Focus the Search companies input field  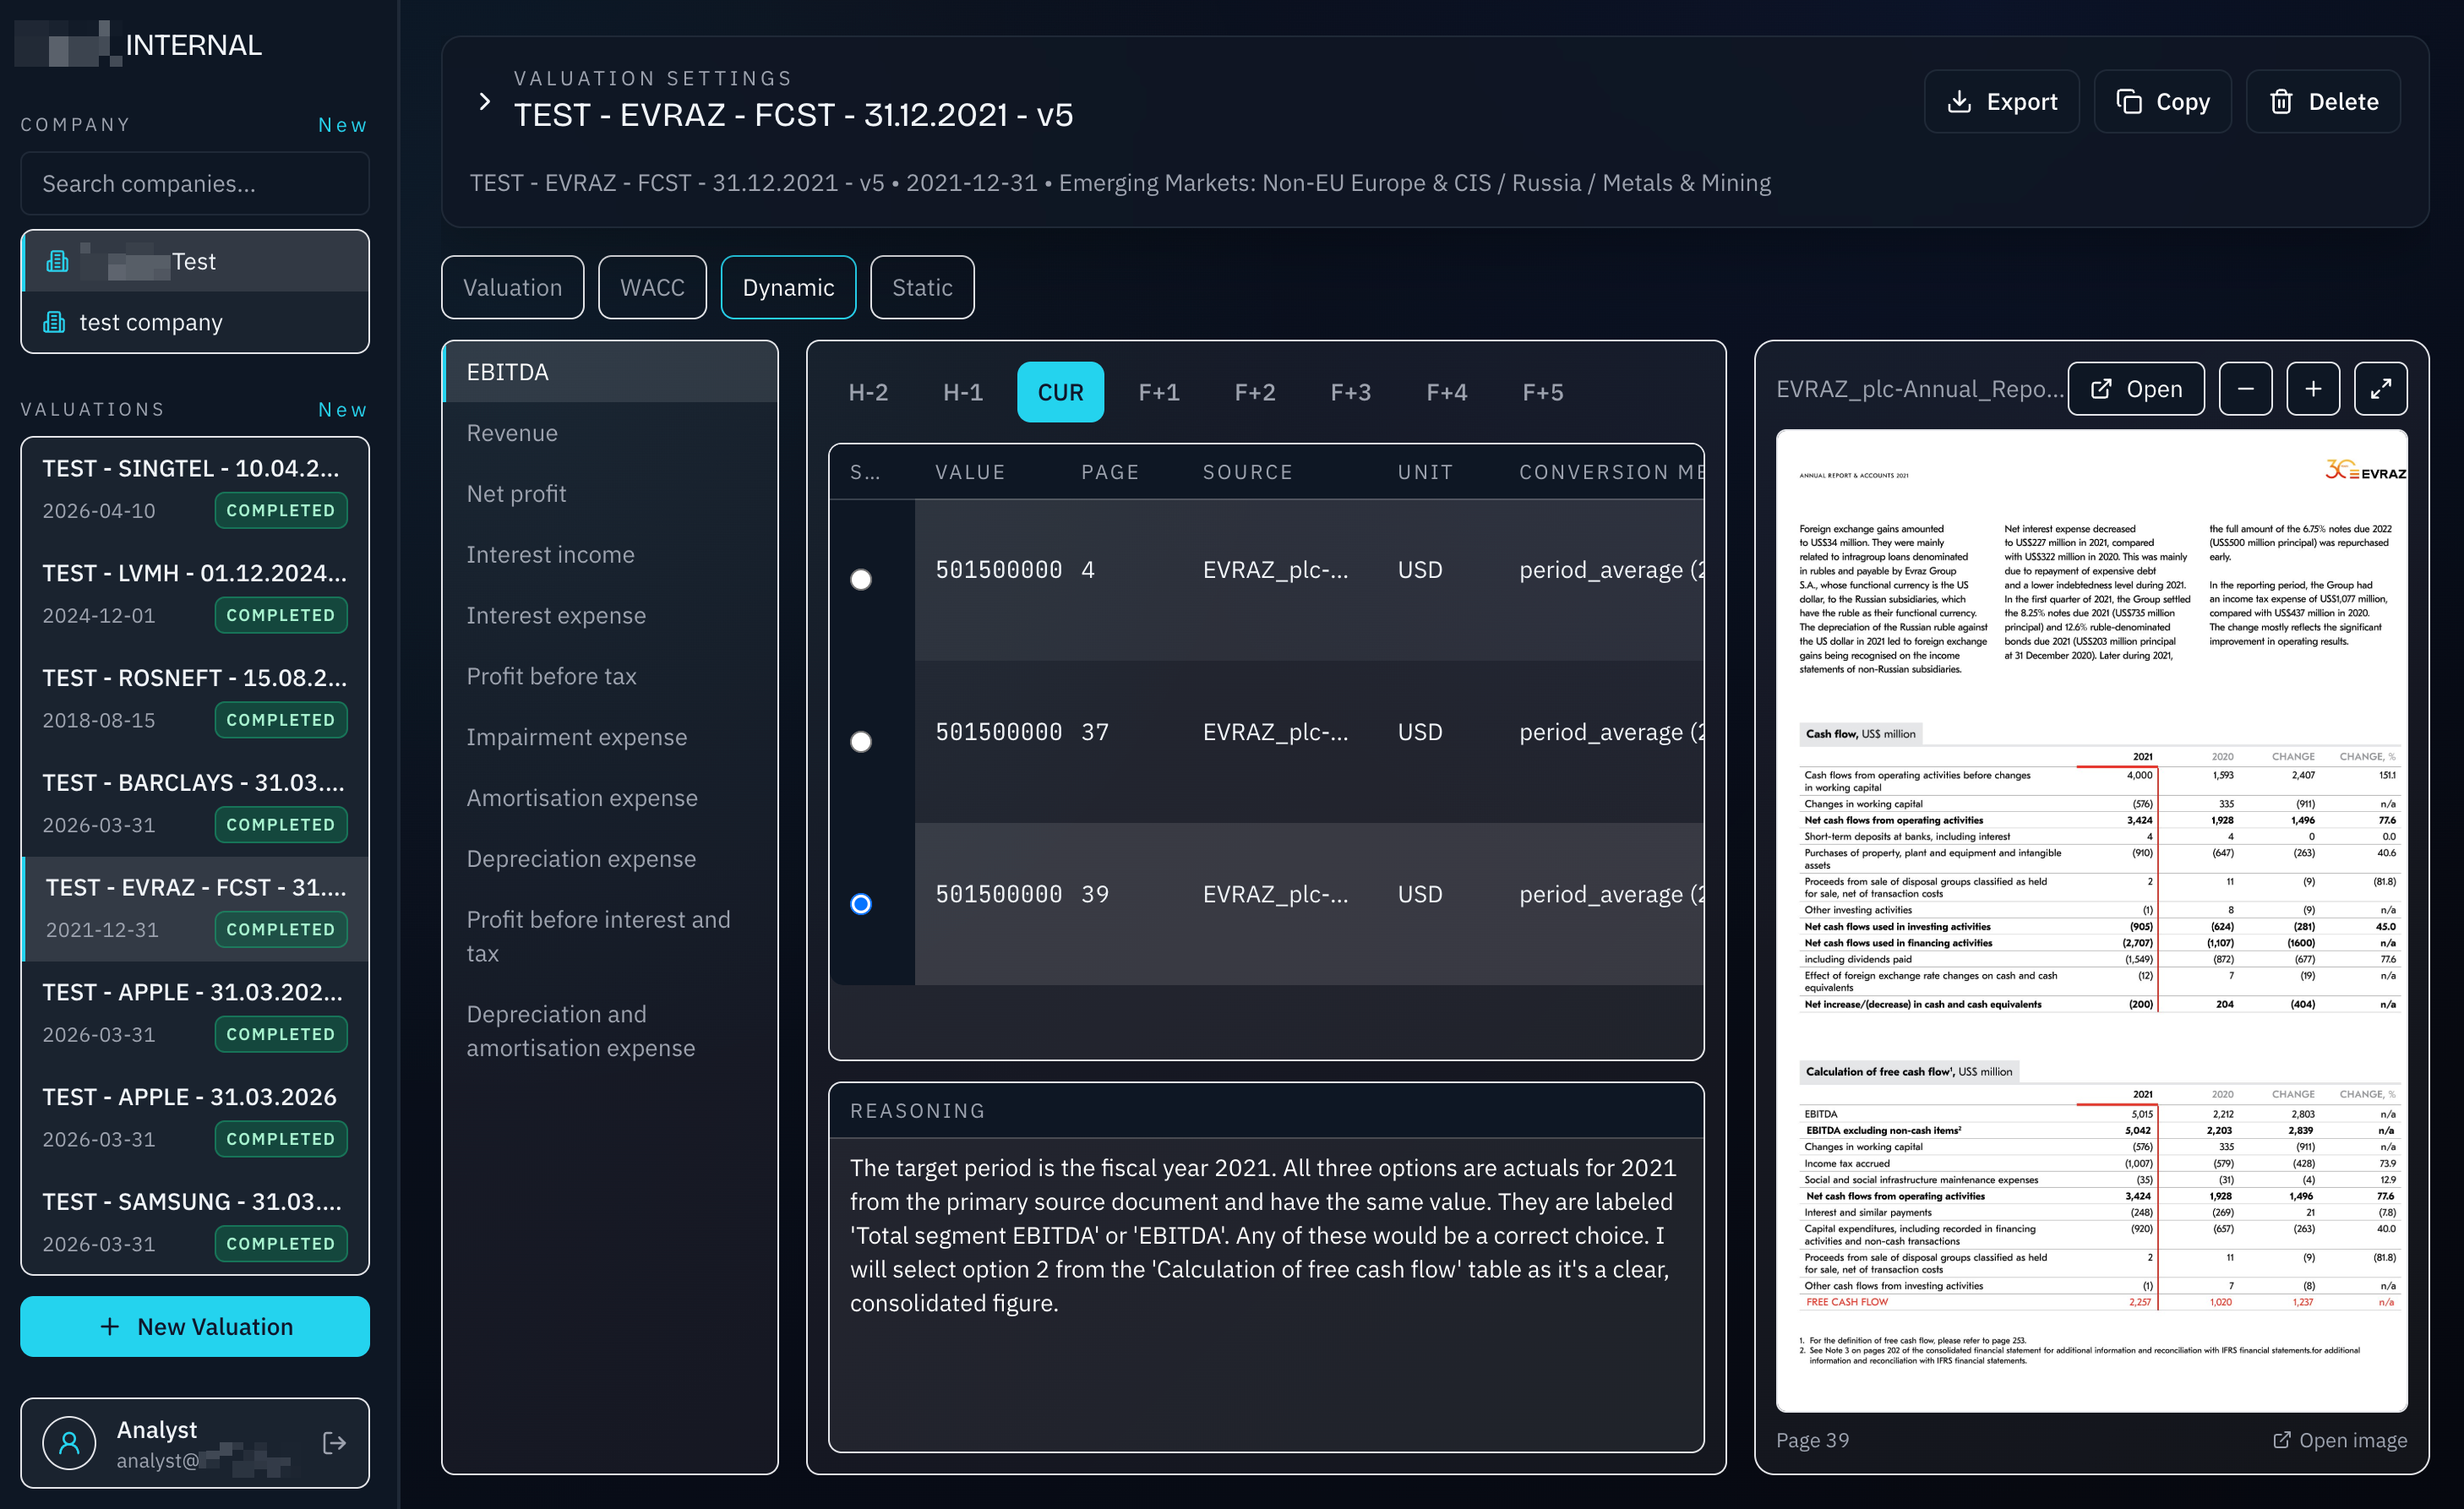(x=195, y=184)
